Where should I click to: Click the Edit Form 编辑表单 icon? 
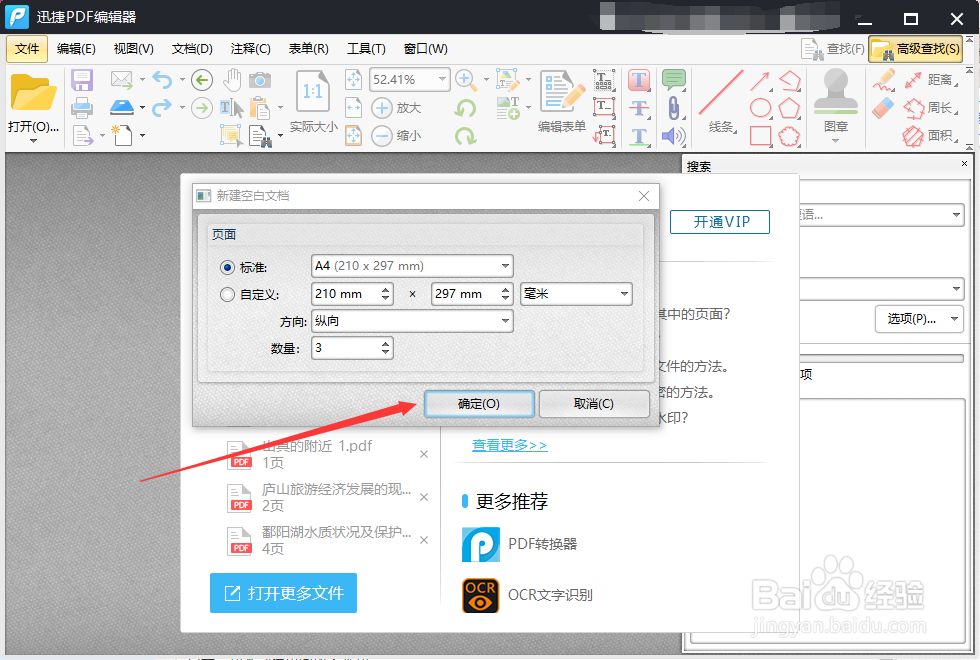[x=562, y=101]
